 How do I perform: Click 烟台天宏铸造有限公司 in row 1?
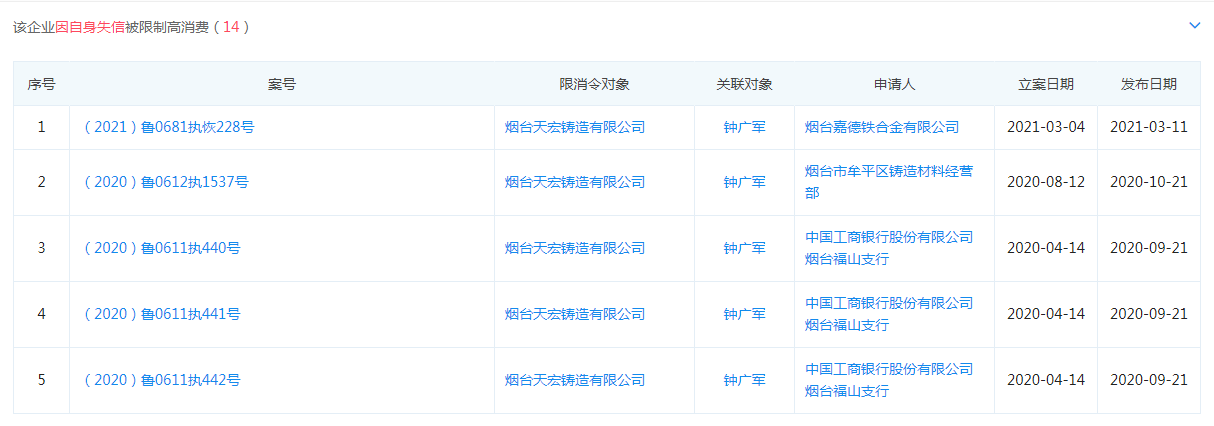pos(575,127)
